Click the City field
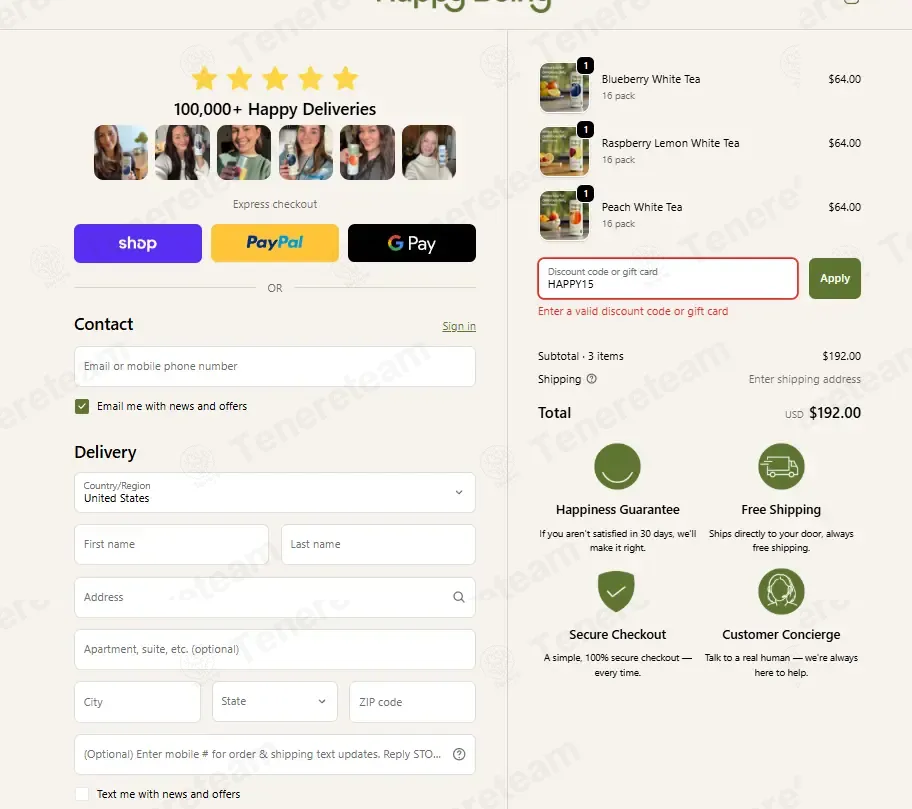The width and height of the screenshot is (912, 809). click(x=137, y=702)
